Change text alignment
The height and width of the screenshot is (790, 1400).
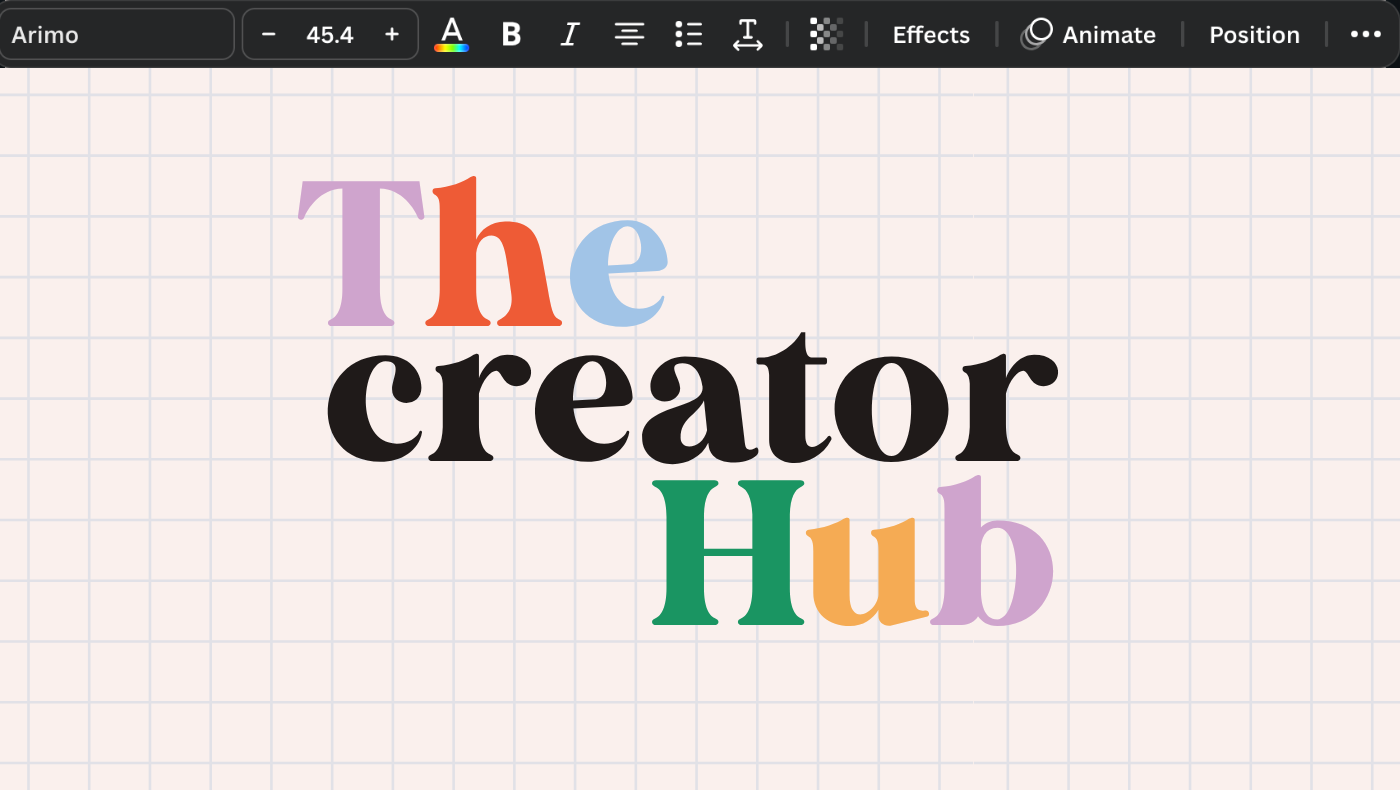pos(629,34)
